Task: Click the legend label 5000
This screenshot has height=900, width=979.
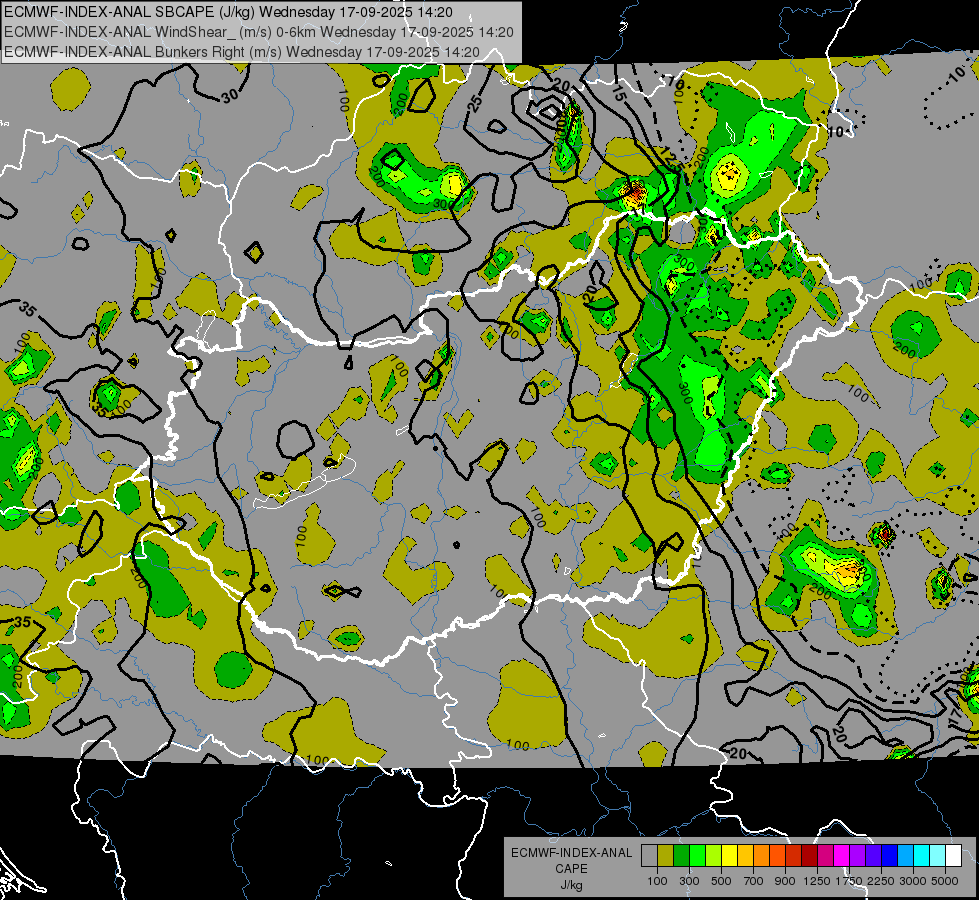Action: (x=945, y=881)
